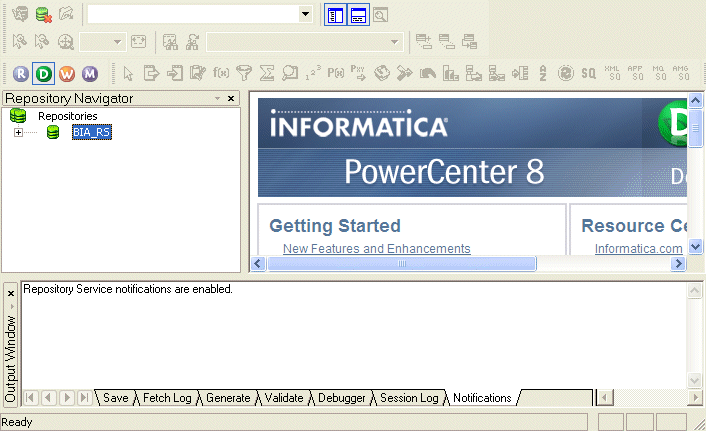Click the disconnect repository database icon
The width and height of the screenshot is (706, 431).
[43, 15]
